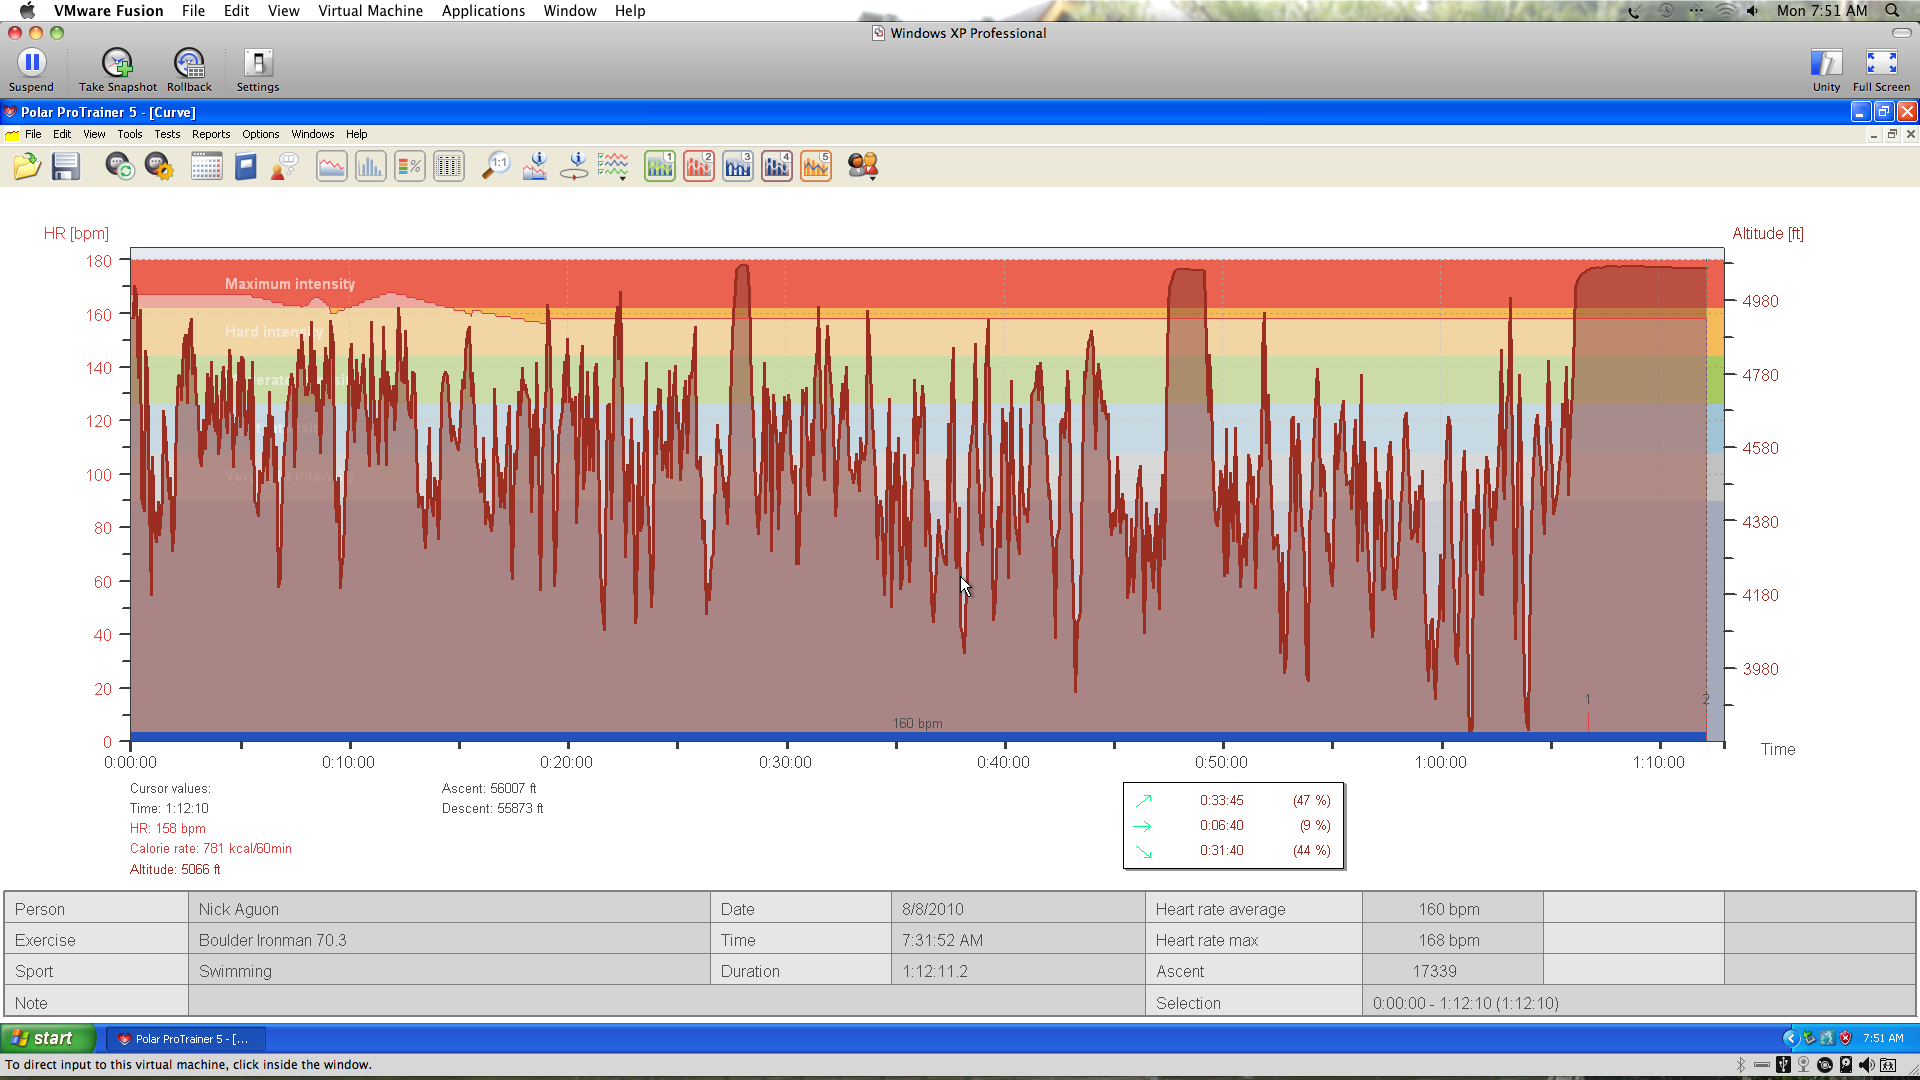
Task: Click the percentage zones view icon
Action: tap(410, 166)
